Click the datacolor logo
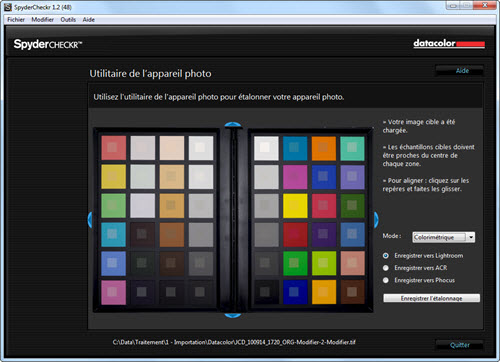This screenshot has width=500, height=362. click(449, 44)
